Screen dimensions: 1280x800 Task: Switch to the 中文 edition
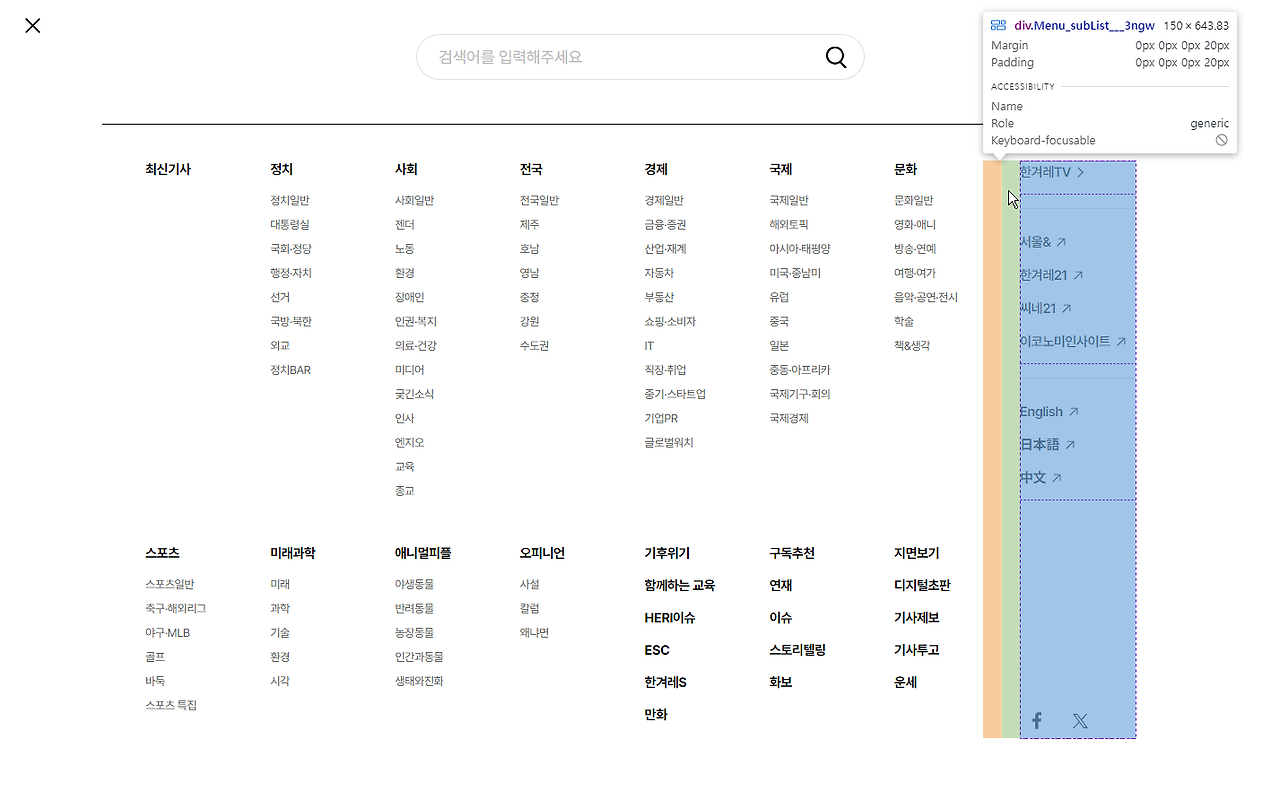pyautogui.click(x=1041, y=477)
